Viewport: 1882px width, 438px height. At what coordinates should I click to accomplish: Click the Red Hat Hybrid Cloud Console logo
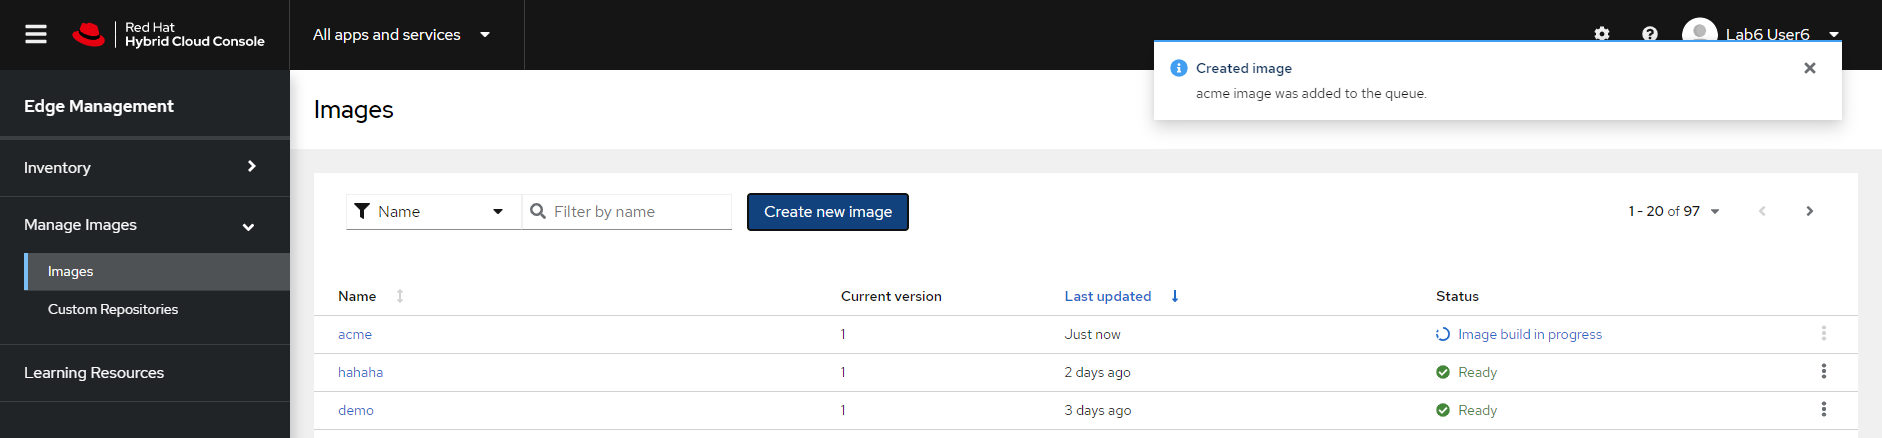(168, 35)
